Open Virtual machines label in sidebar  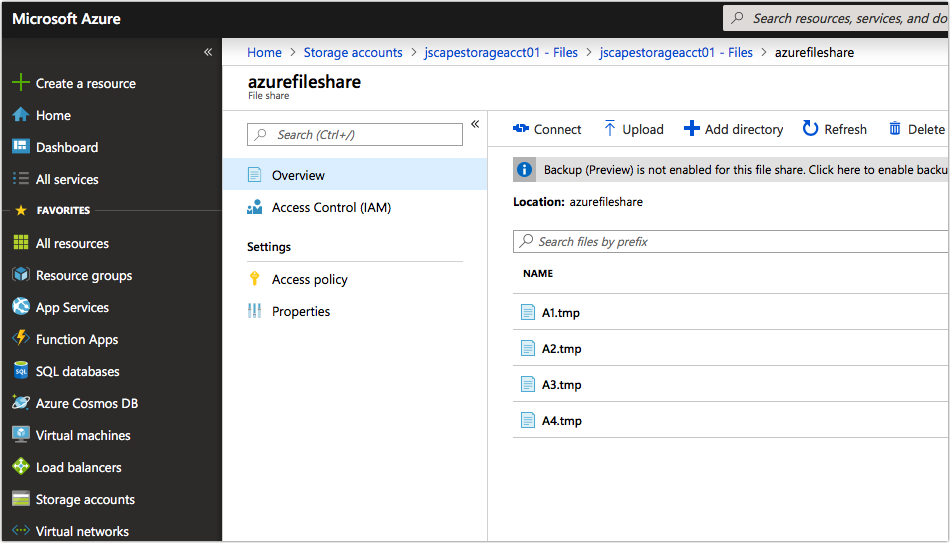(83, 435)
